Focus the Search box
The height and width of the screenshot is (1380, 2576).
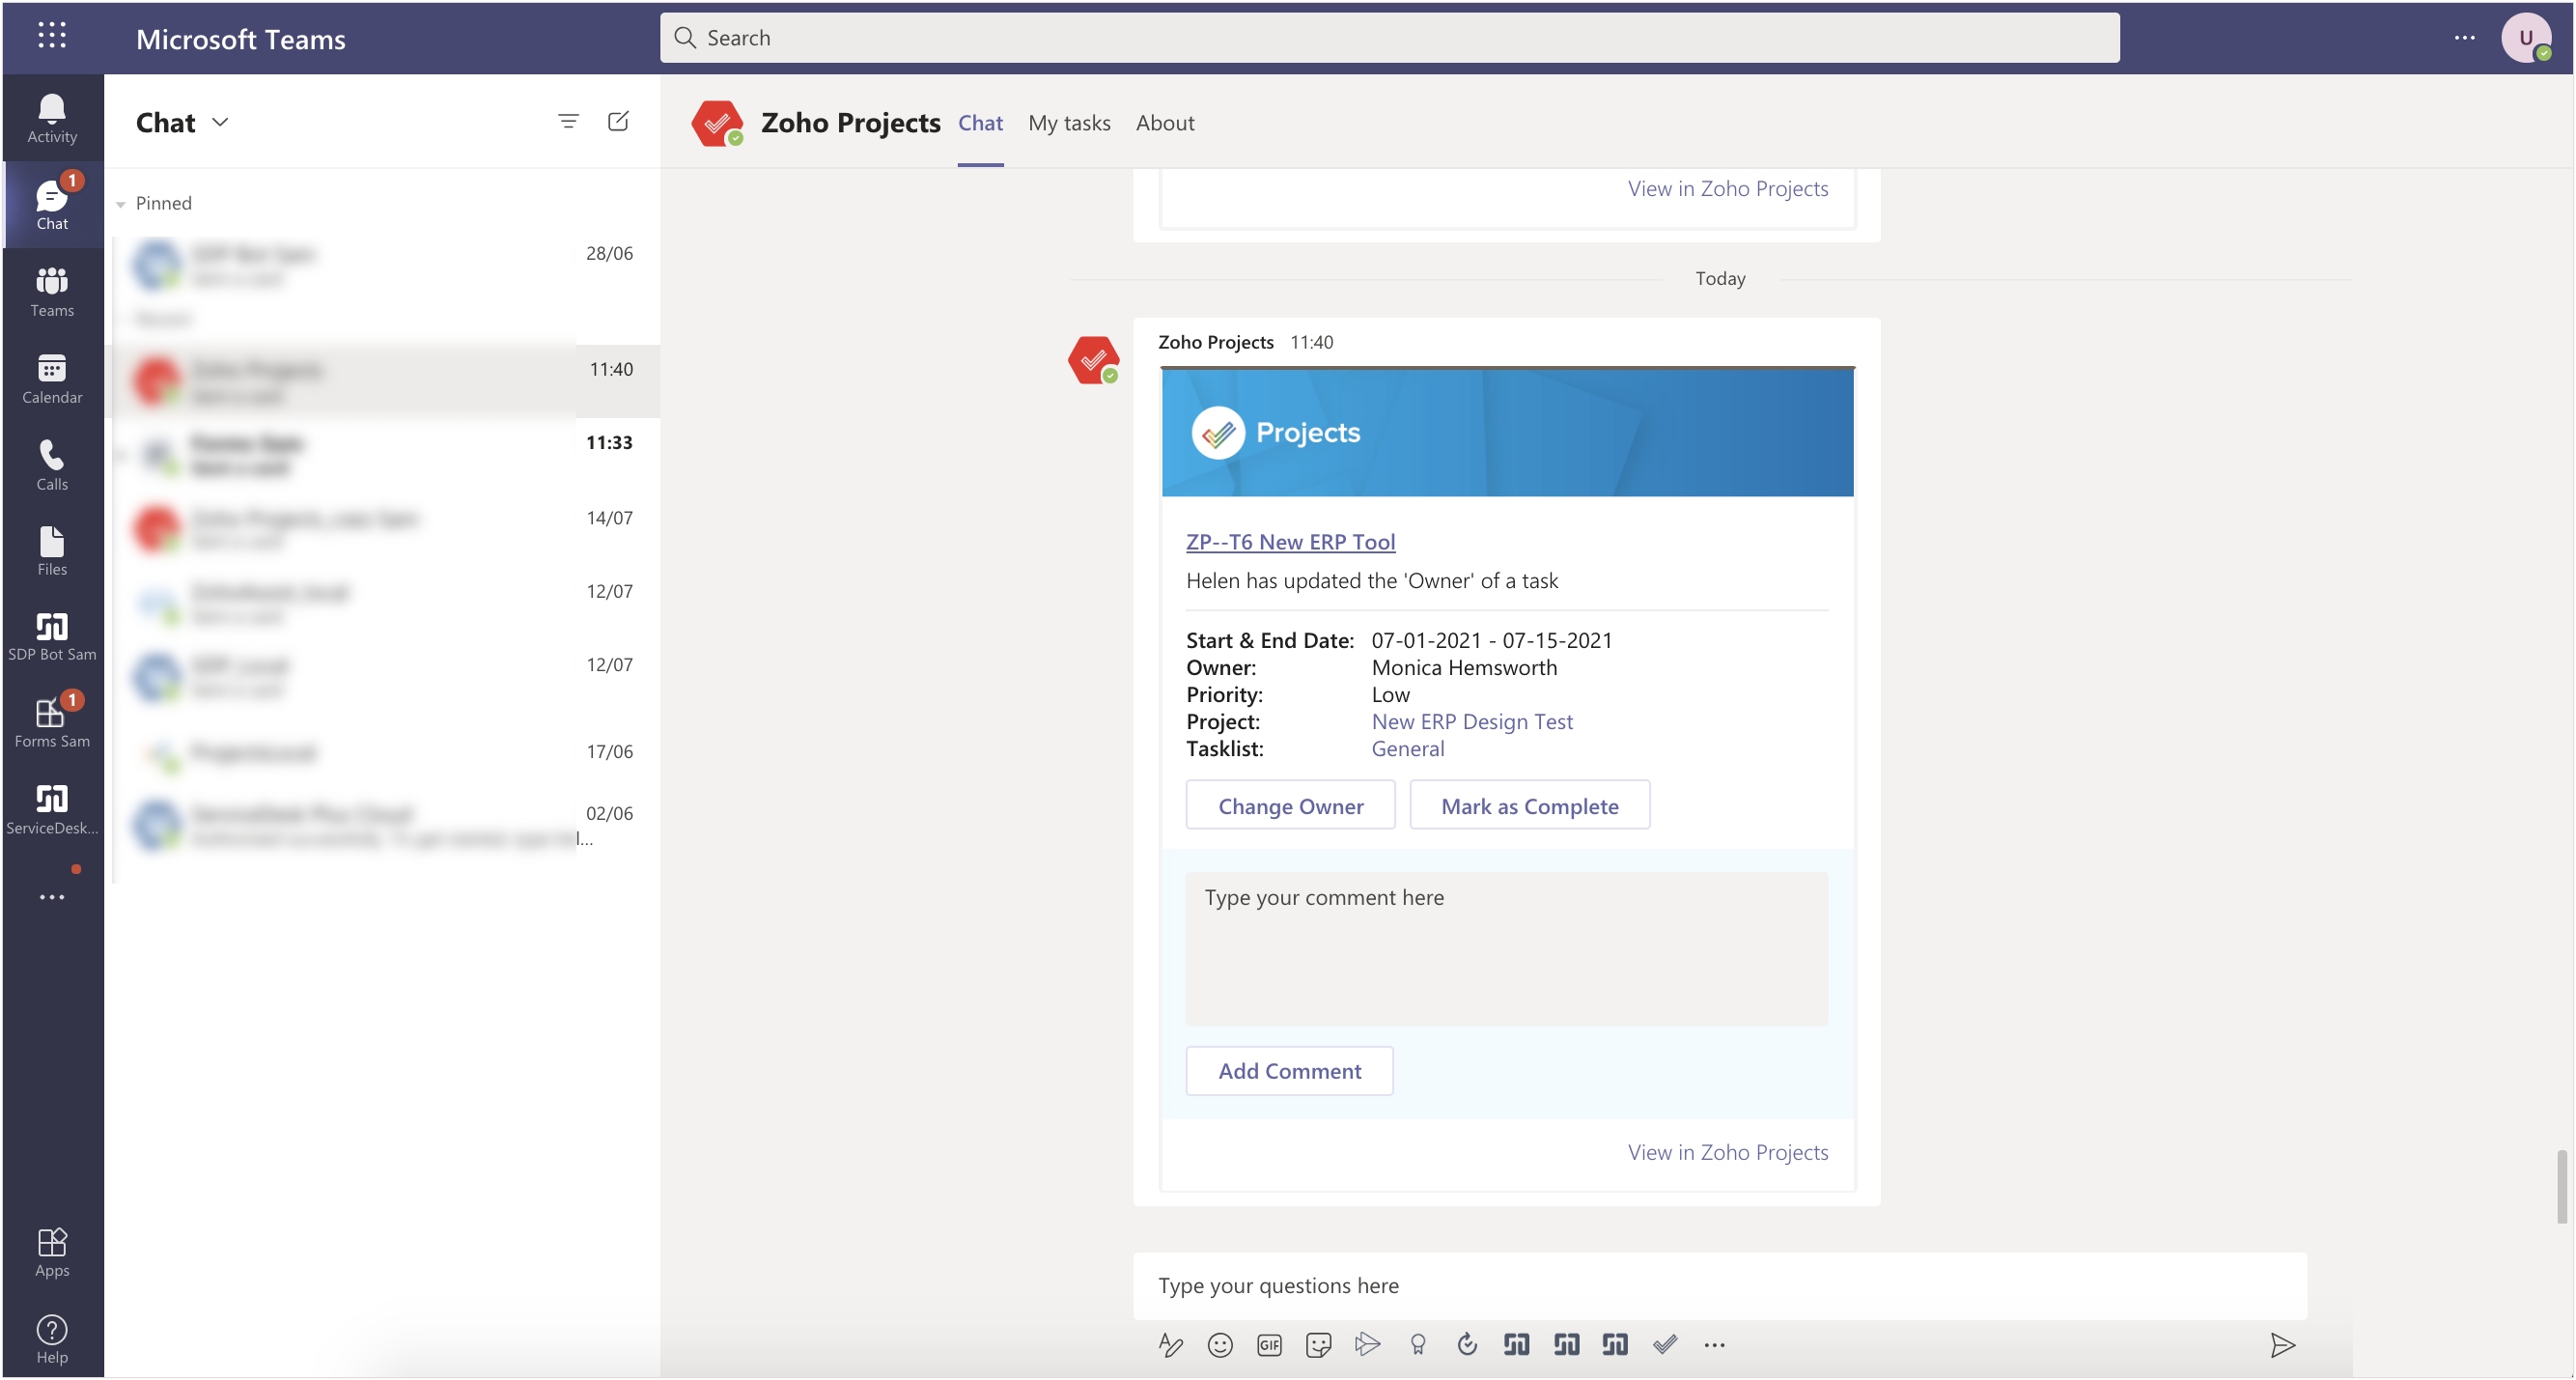[x=1389, y=38]
